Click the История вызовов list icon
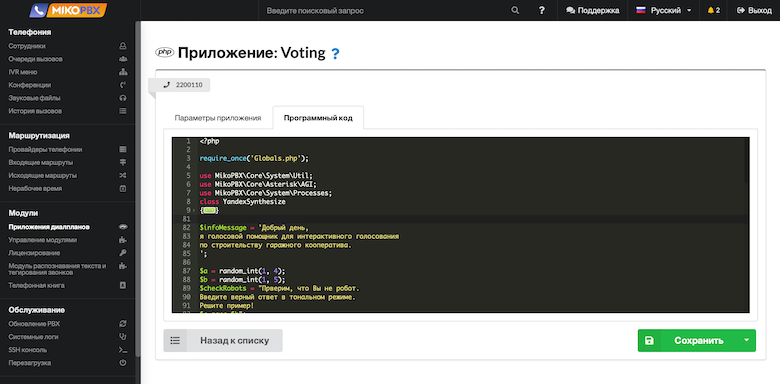 [123, 111]
